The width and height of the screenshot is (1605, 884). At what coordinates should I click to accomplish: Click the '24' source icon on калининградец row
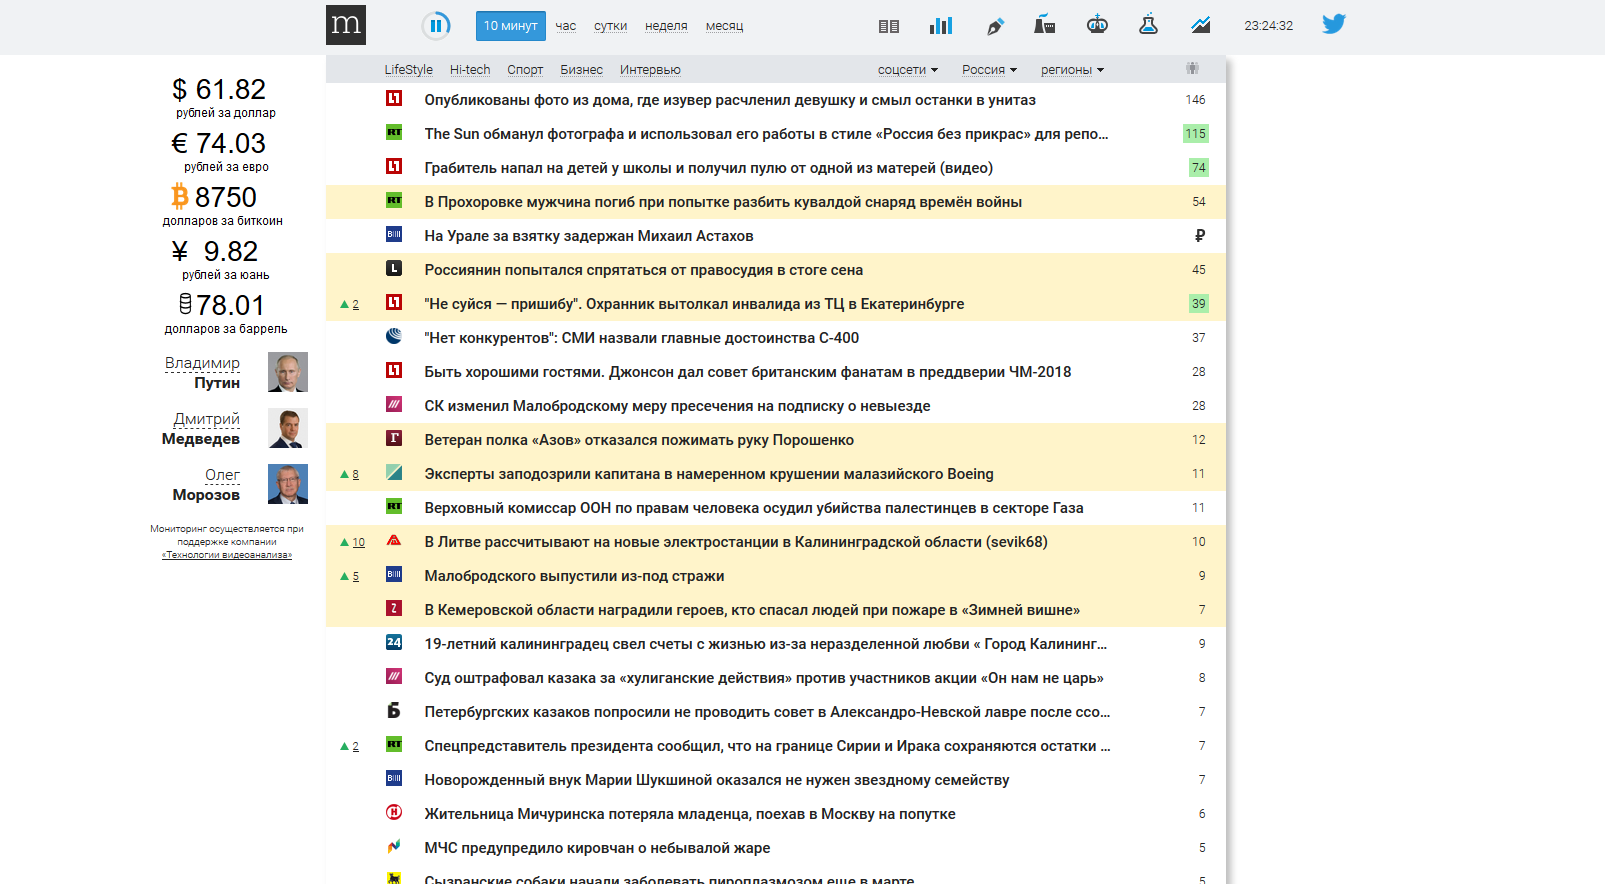coord(394,642)
